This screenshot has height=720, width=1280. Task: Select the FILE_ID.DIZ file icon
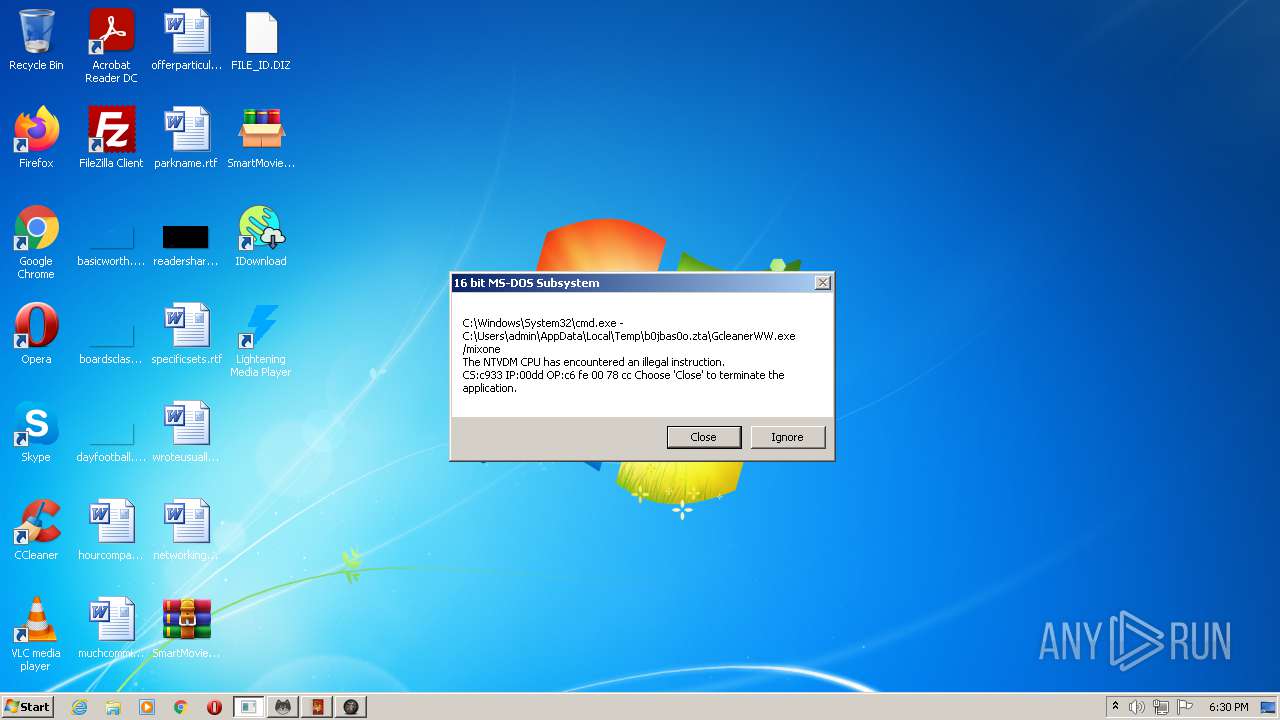click(261, 41)
